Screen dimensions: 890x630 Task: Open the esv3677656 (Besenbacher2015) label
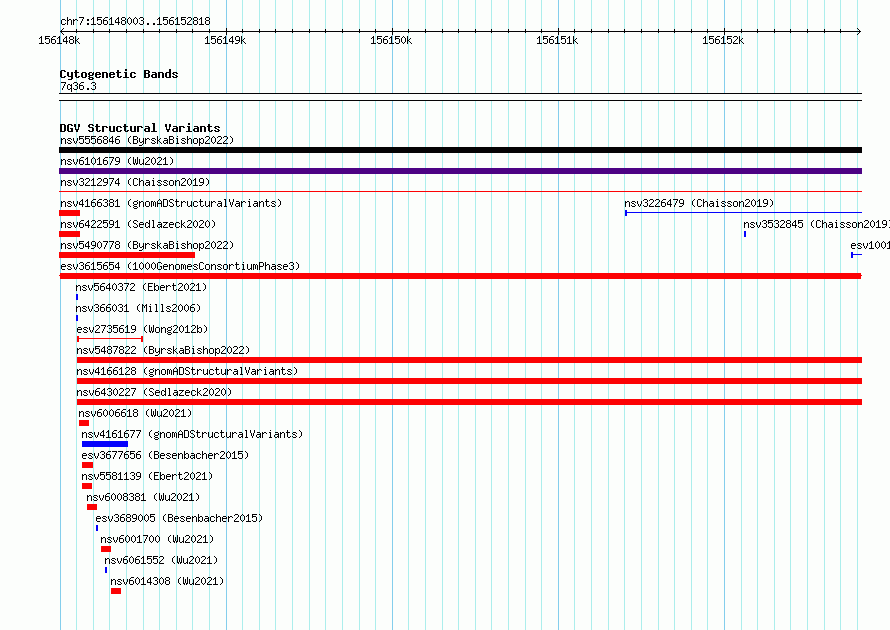click(165, 455)
